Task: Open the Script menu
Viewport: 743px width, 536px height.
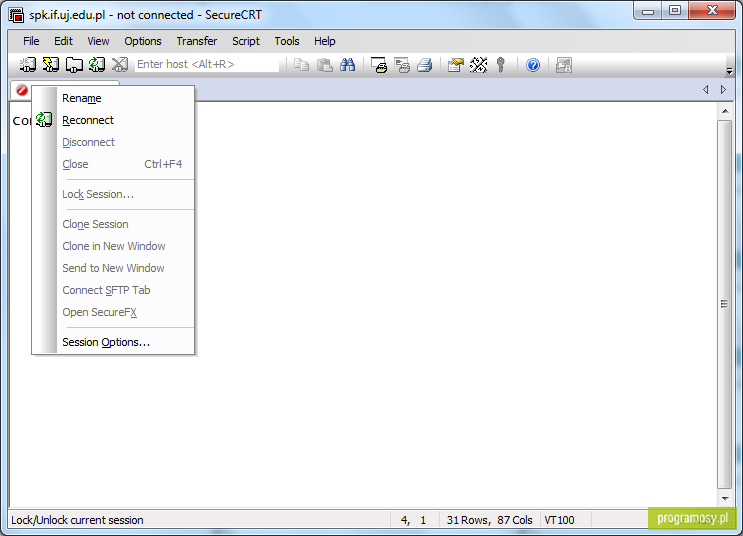Action: coord(245,41)
